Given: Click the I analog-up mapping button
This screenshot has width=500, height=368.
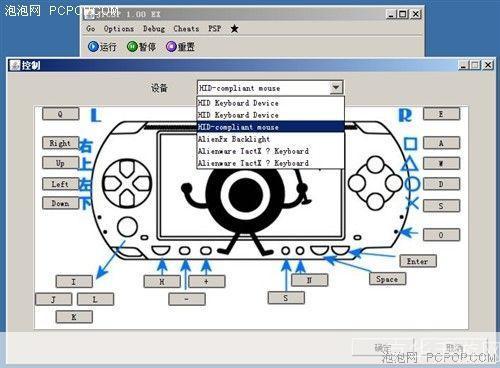Looking at the screenshot, I should point(74,282).
